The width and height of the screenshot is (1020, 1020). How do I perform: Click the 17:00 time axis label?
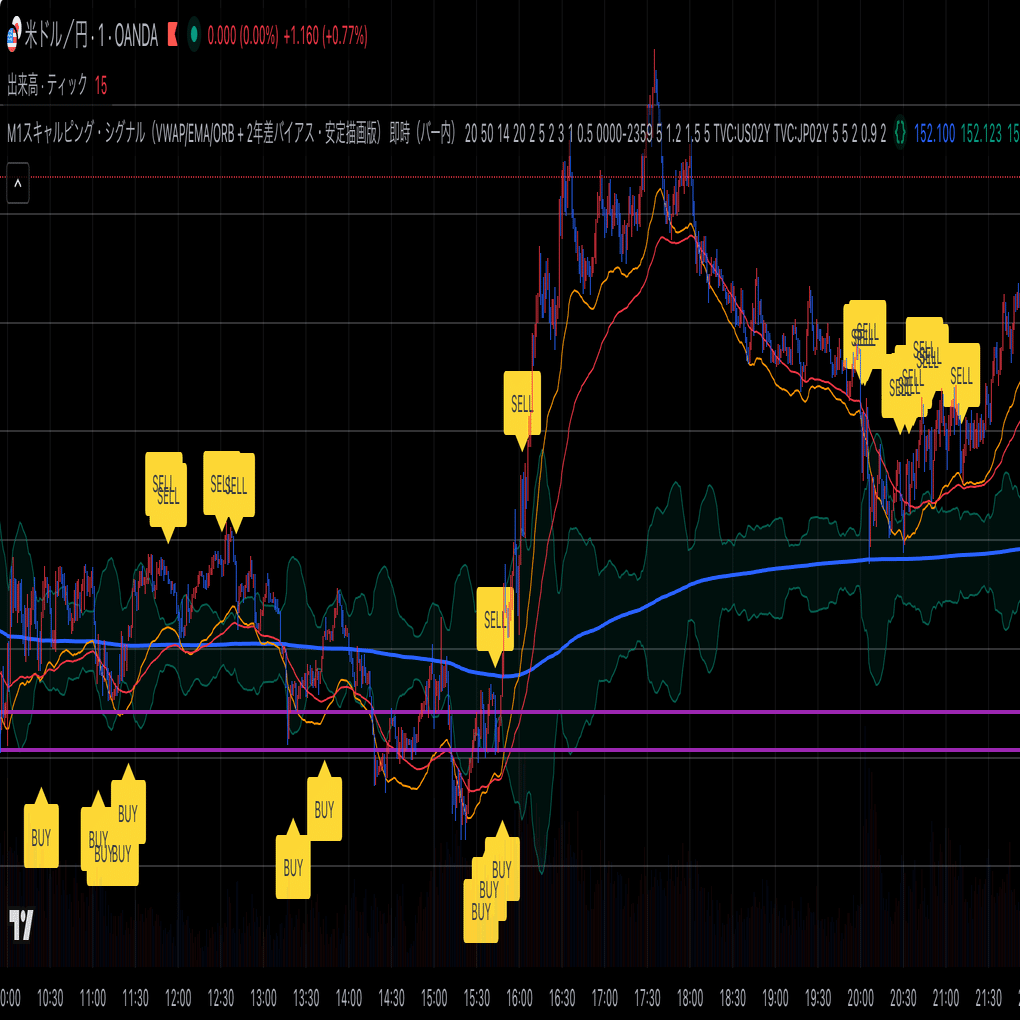pos(604,997)
